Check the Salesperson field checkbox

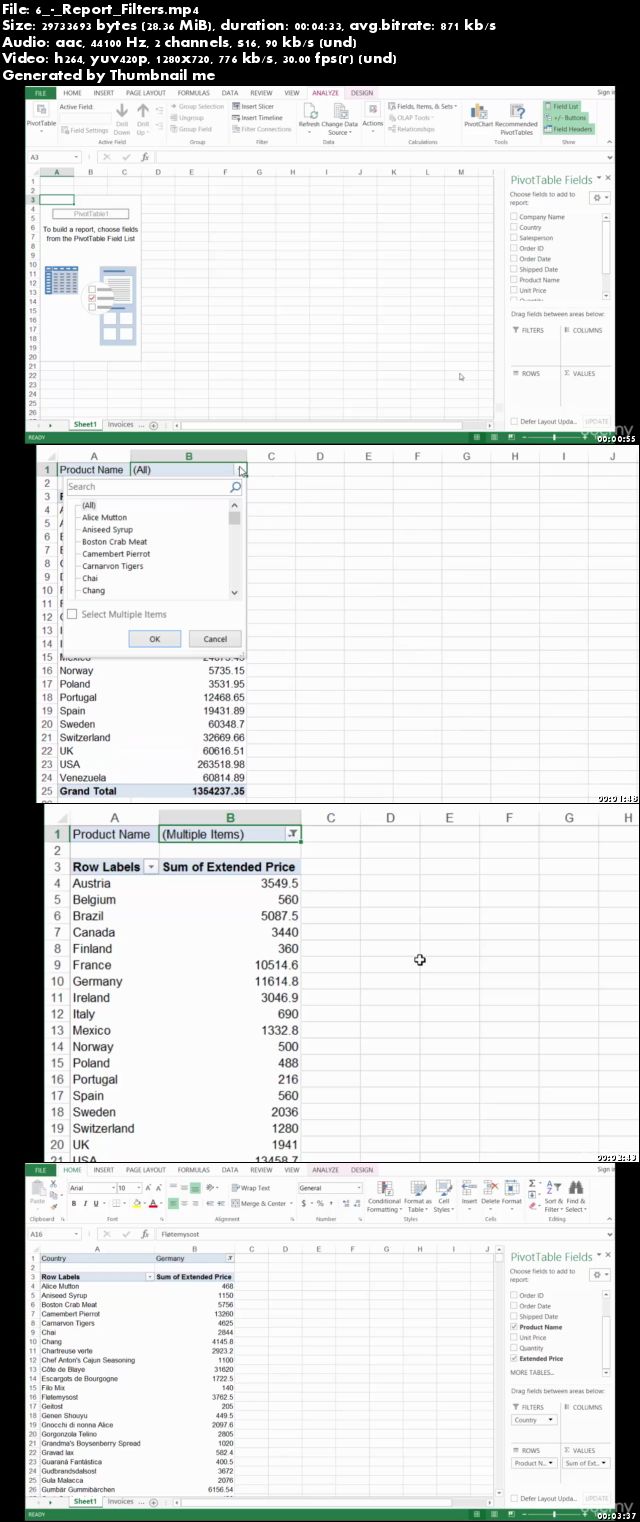tap(514, 238)
